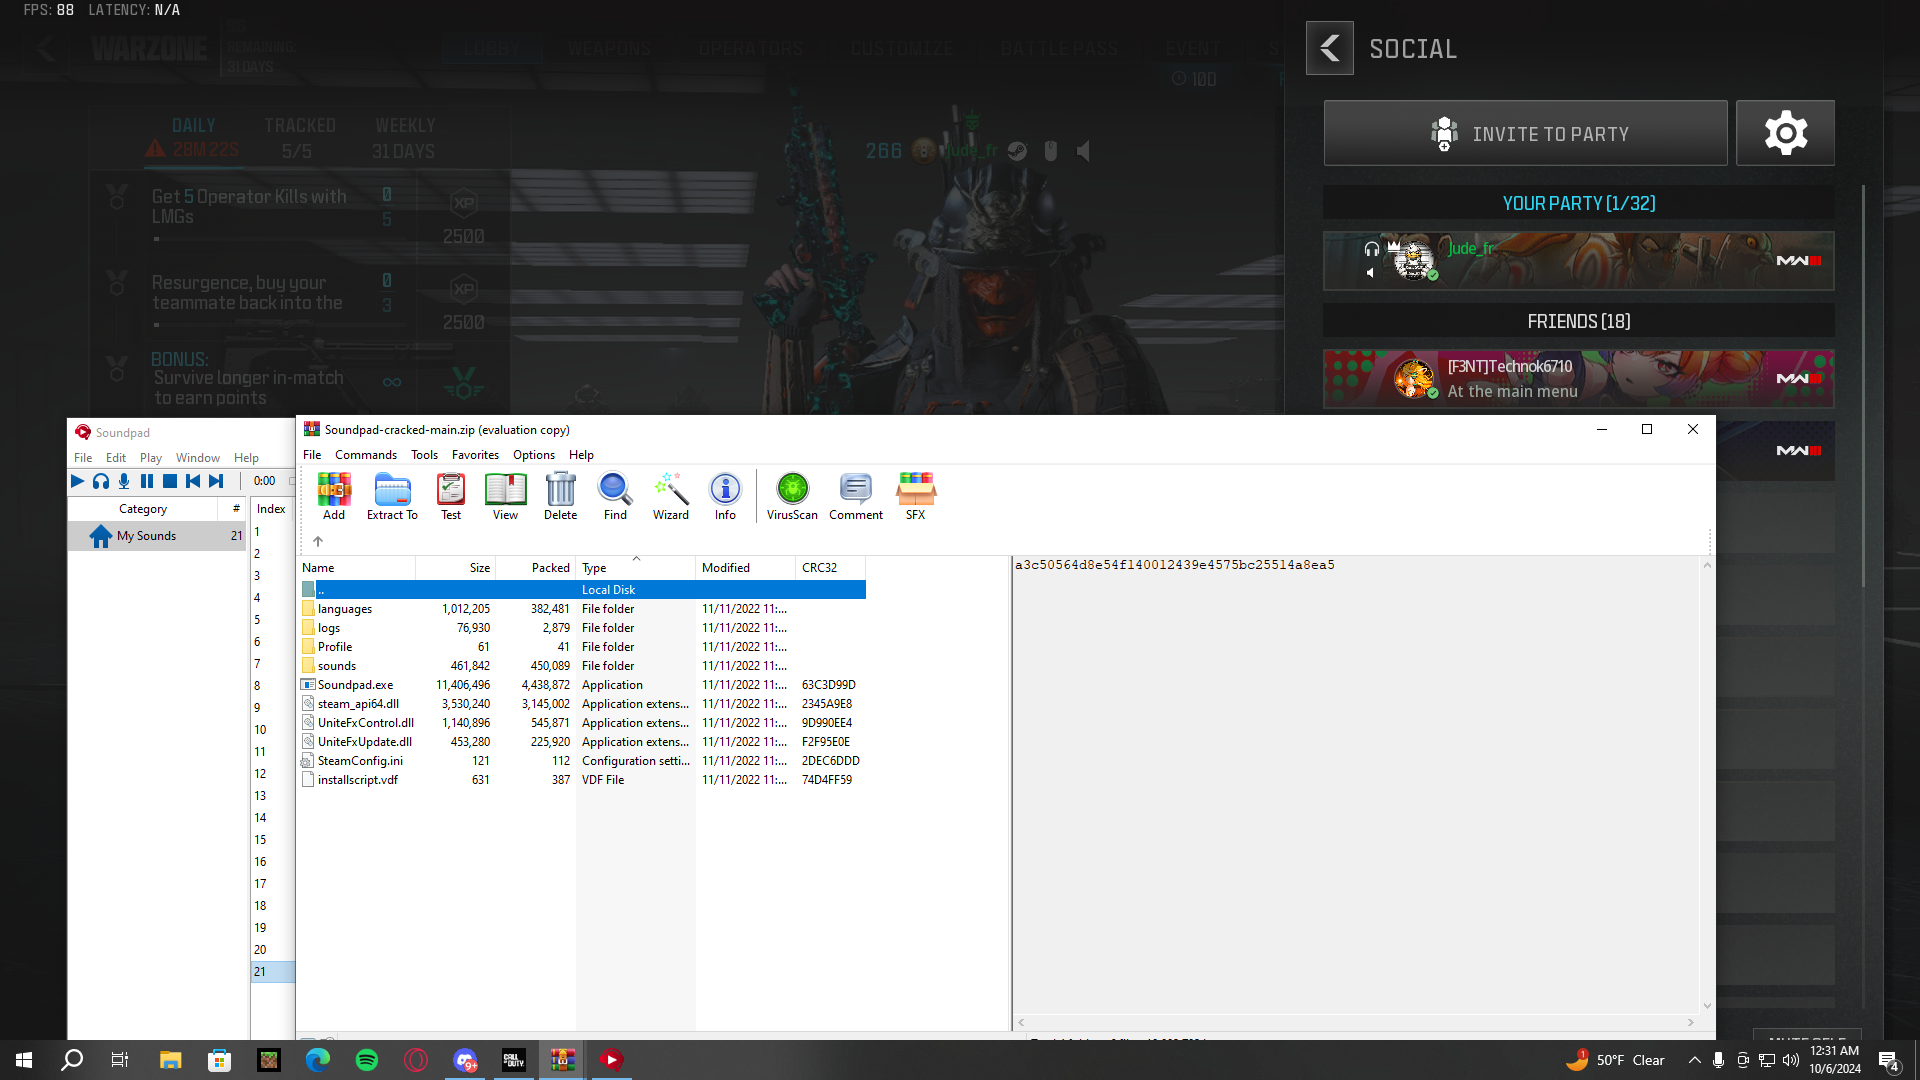The width and height of the screenshot is (1920, 1080).
Task: Click Soundpad microphone playback icon
Action: (124, 481)
